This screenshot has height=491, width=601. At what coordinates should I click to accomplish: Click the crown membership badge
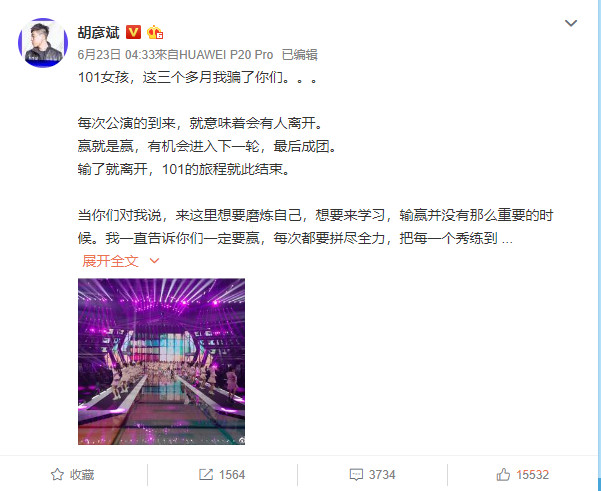155,32
